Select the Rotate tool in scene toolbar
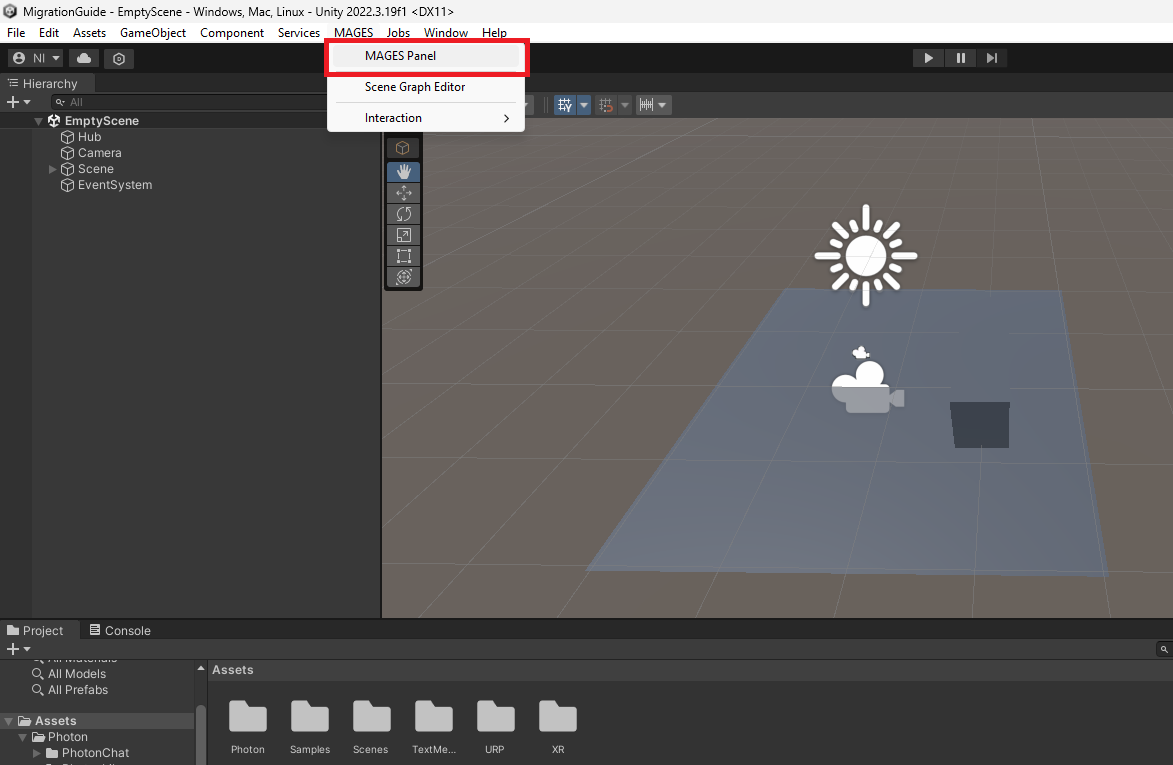1173x765 pixels. coord(403,214)
